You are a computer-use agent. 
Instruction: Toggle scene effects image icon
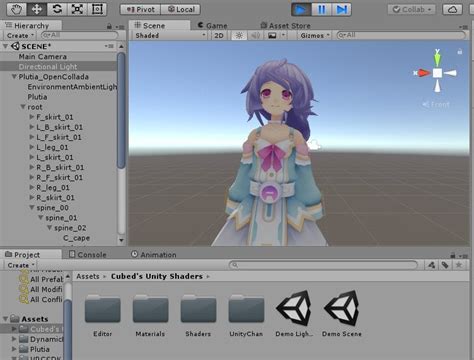(272, 35)
